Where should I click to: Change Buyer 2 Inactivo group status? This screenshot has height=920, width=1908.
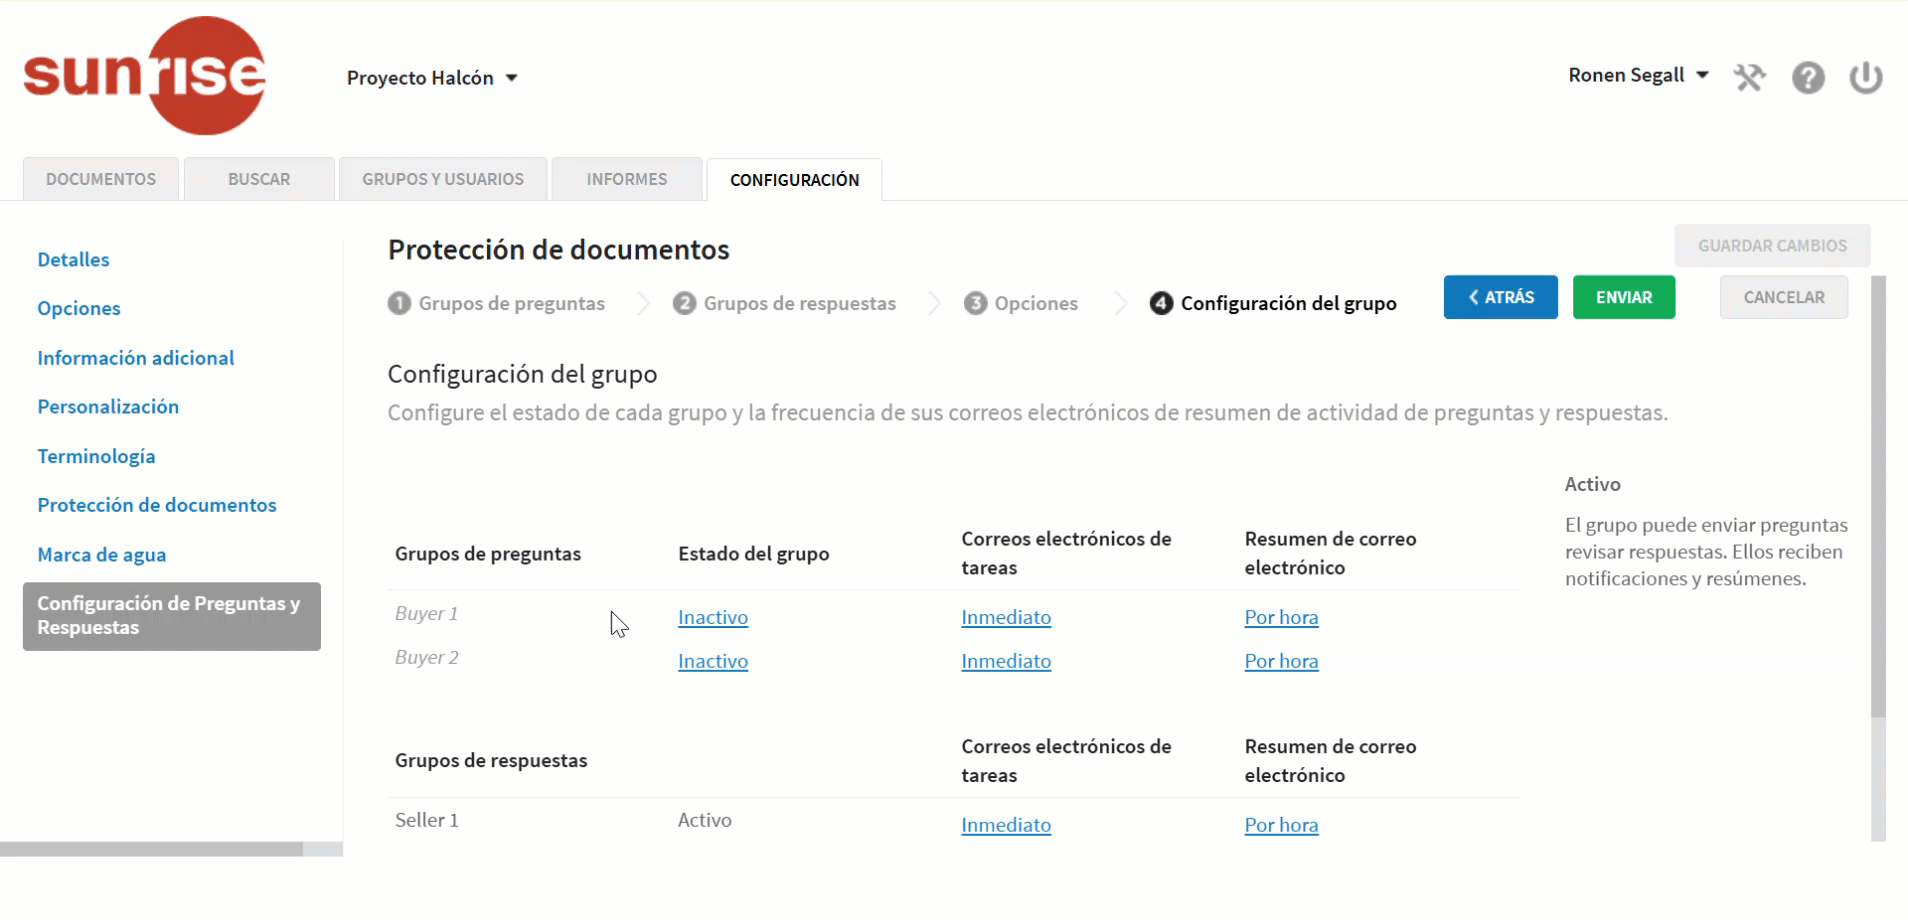pos(713,662)
